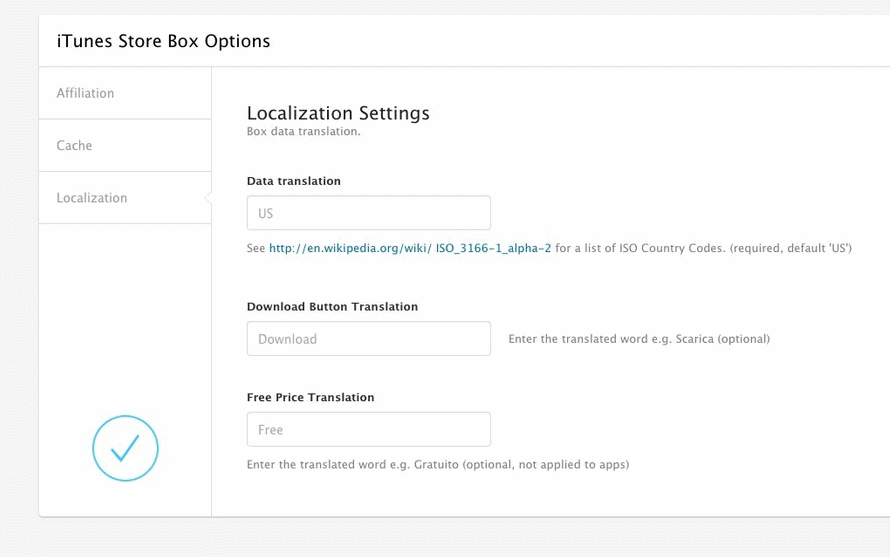Click the Free Price Translation label
The height and width of the screenshot is (557, 890).
310,397
